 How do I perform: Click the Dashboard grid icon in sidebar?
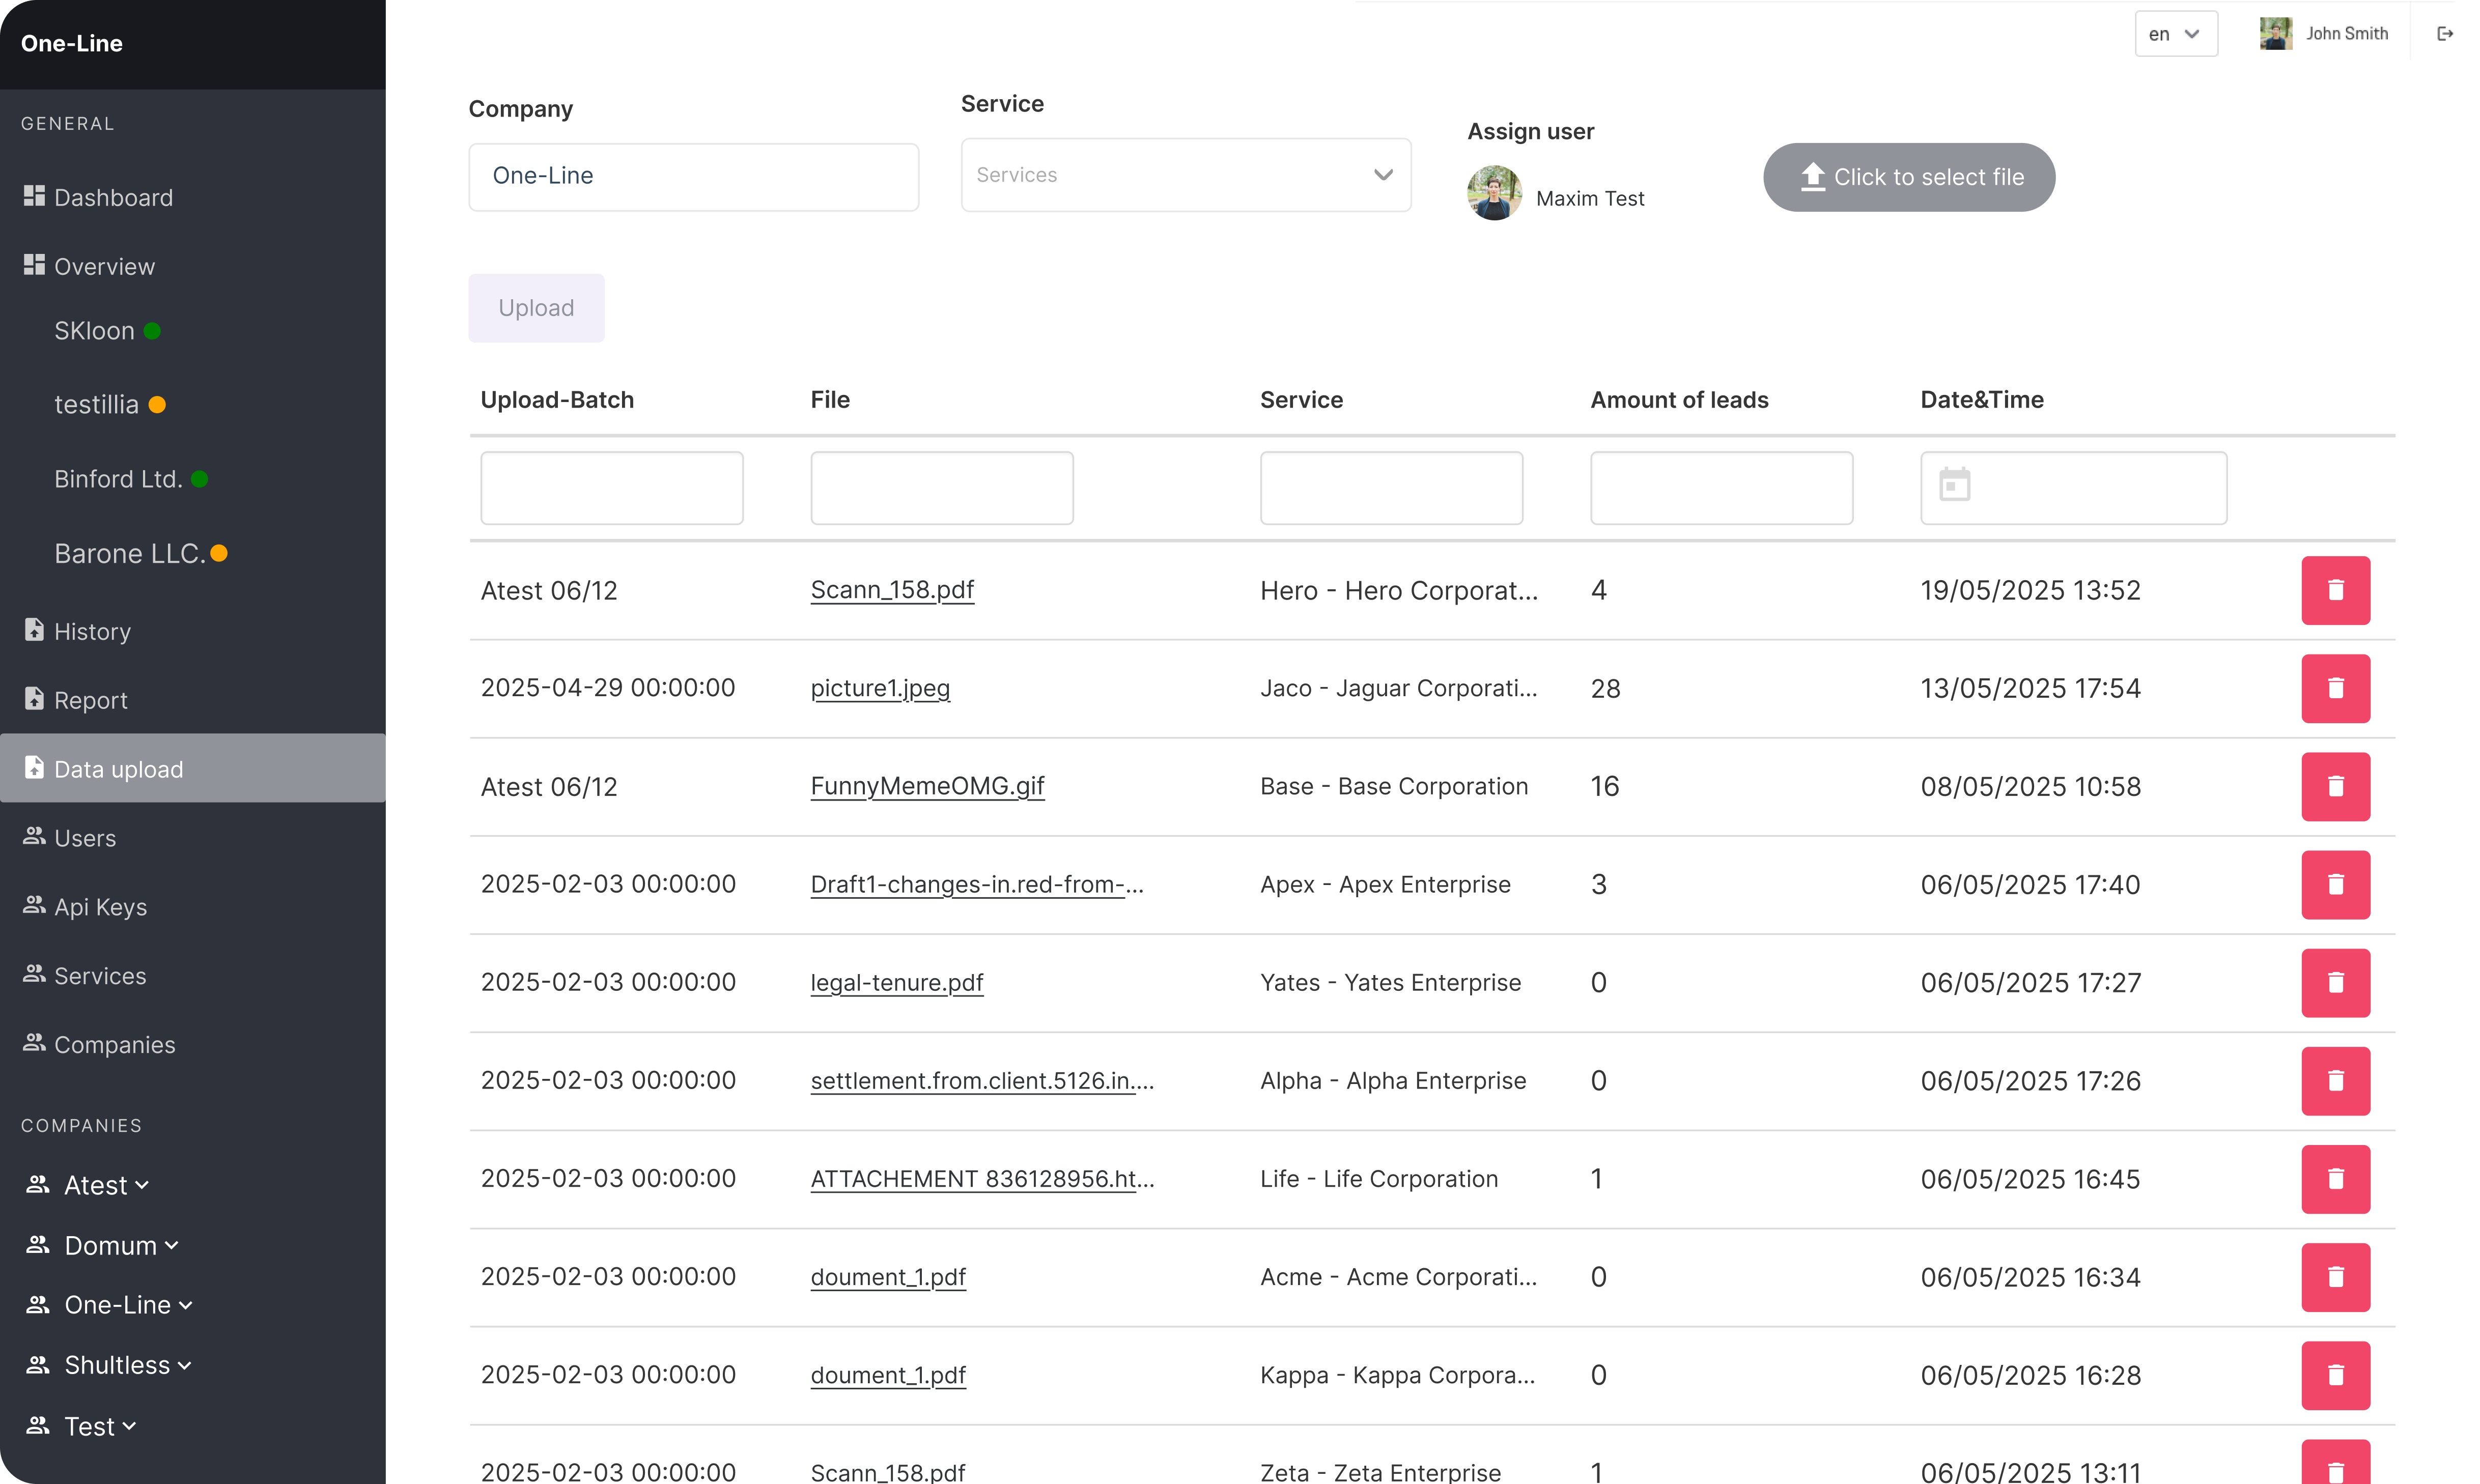coord(34,196)
